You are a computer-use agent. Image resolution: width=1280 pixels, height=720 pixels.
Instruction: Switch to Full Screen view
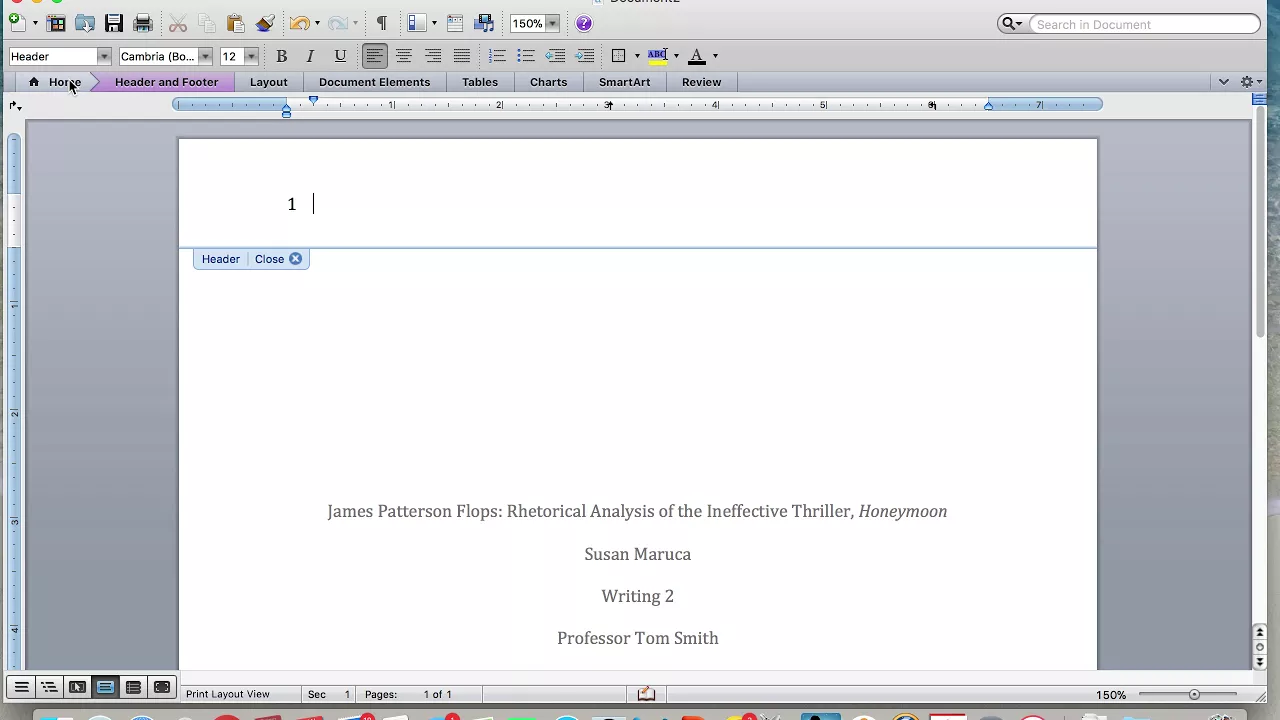pyautogui.click(x=161, y=687)
